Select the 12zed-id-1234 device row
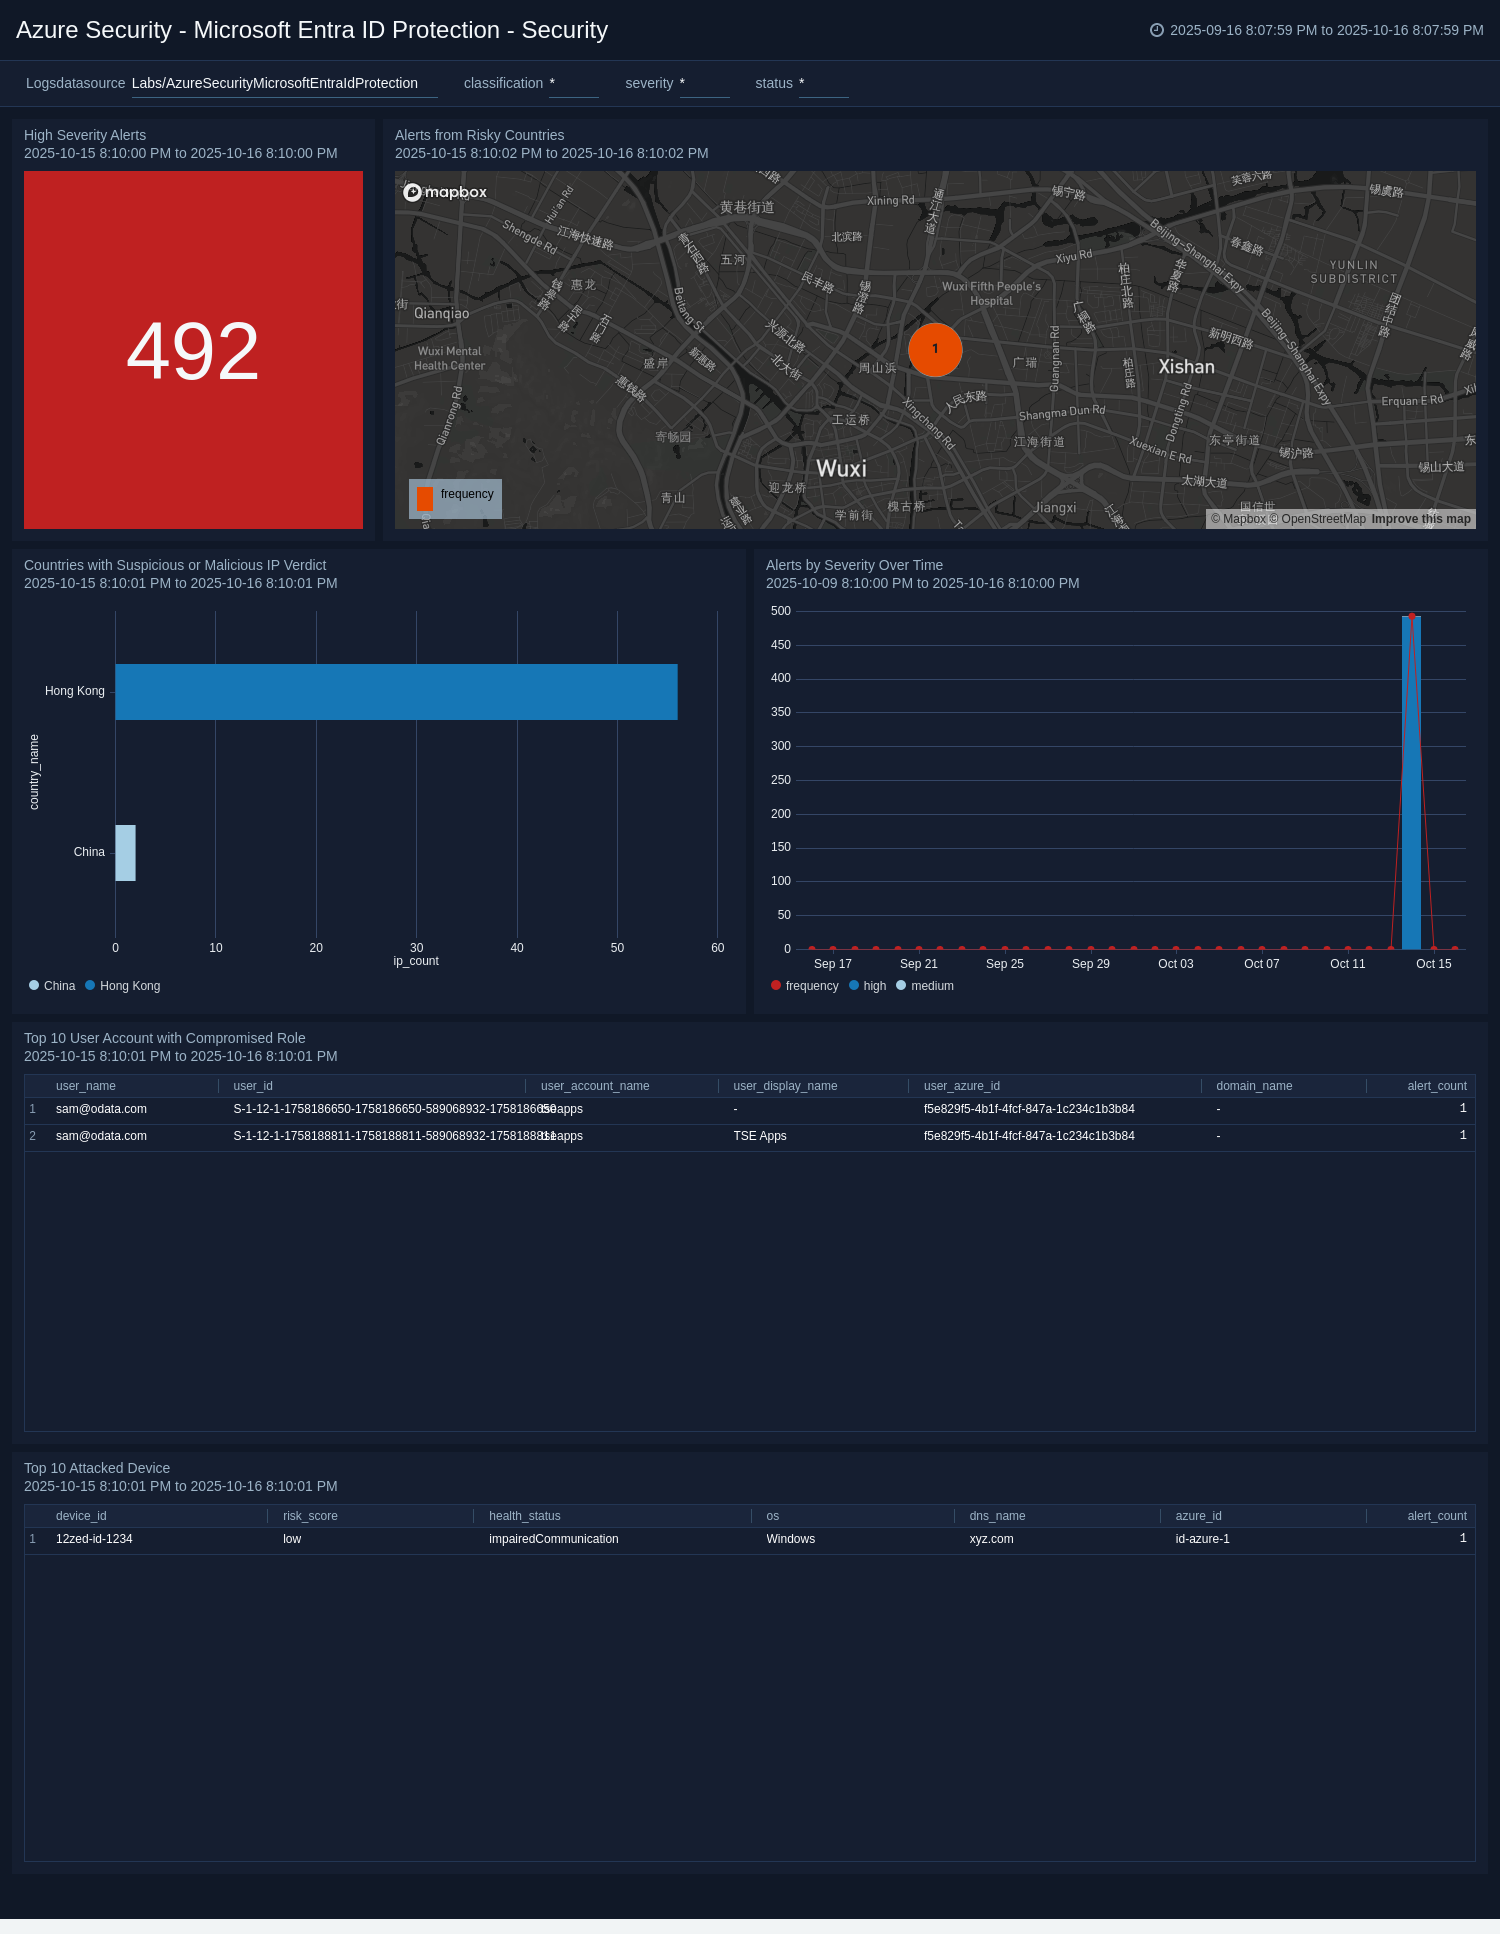This screenshot has width=1500, height=1934. coord(94,1539)
